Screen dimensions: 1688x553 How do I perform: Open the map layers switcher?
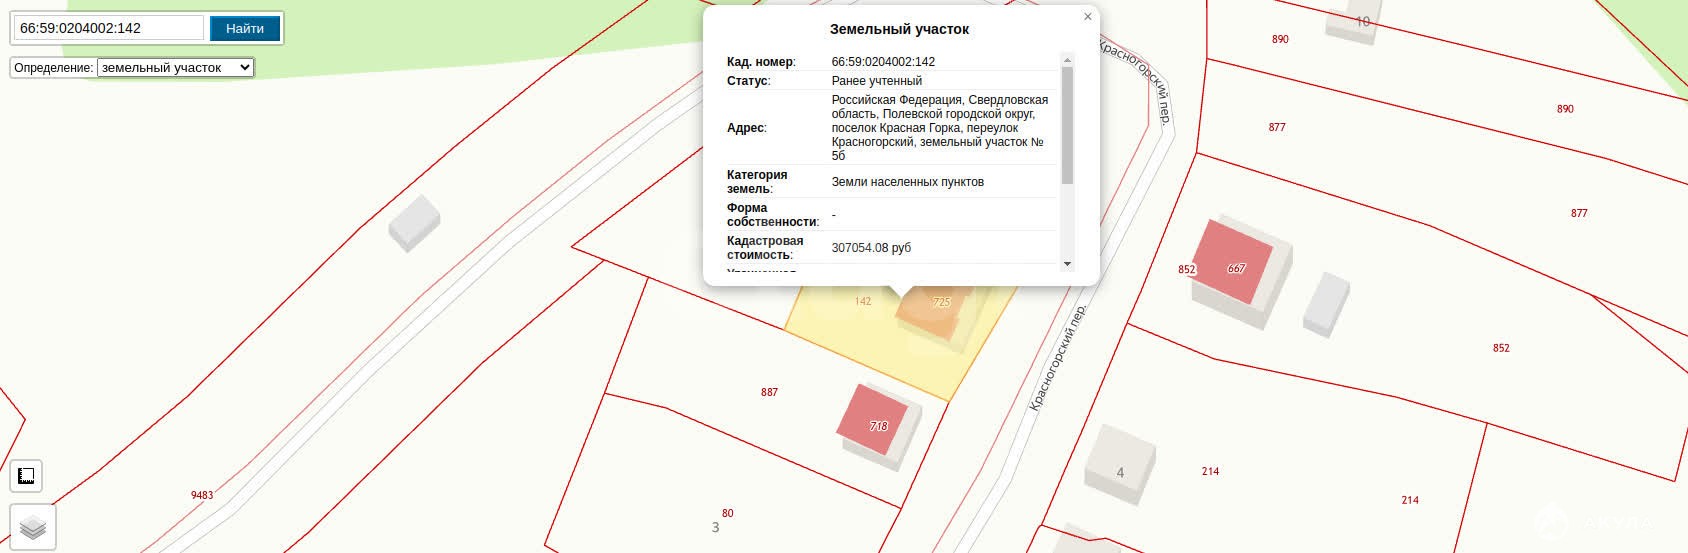tap(33, 527)
